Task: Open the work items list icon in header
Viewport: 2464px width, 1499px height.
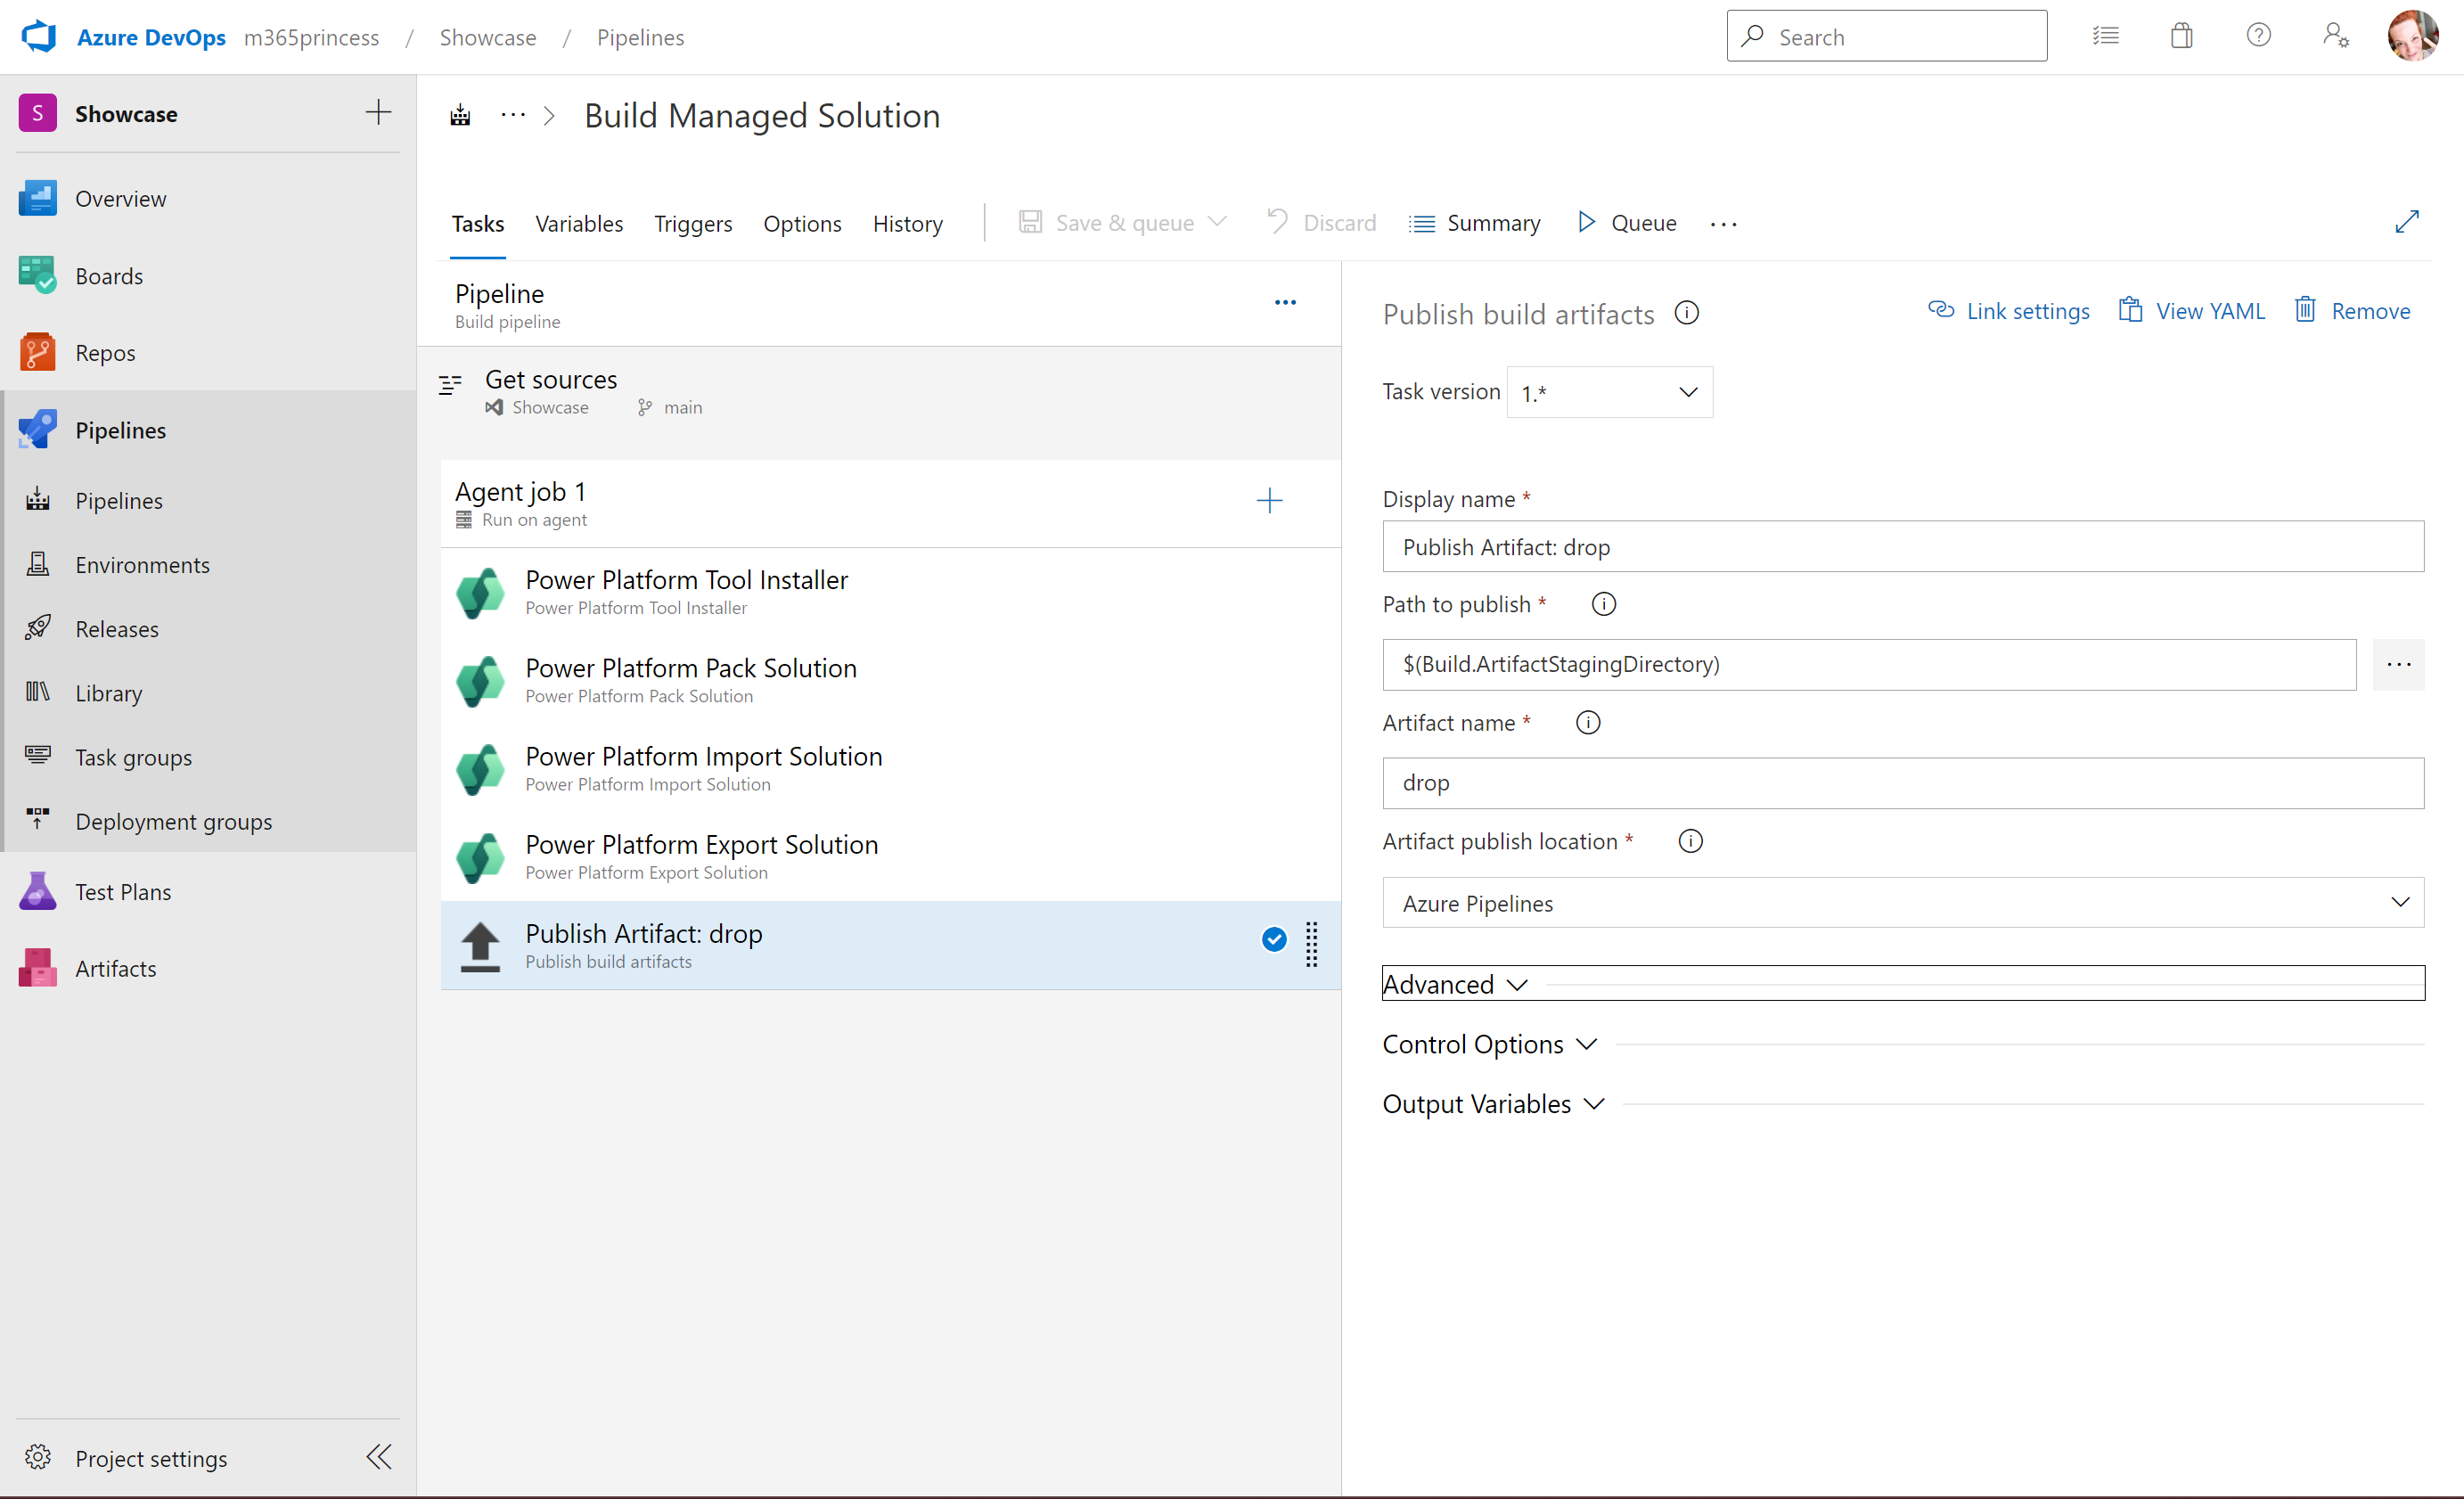Action: 2105,36
